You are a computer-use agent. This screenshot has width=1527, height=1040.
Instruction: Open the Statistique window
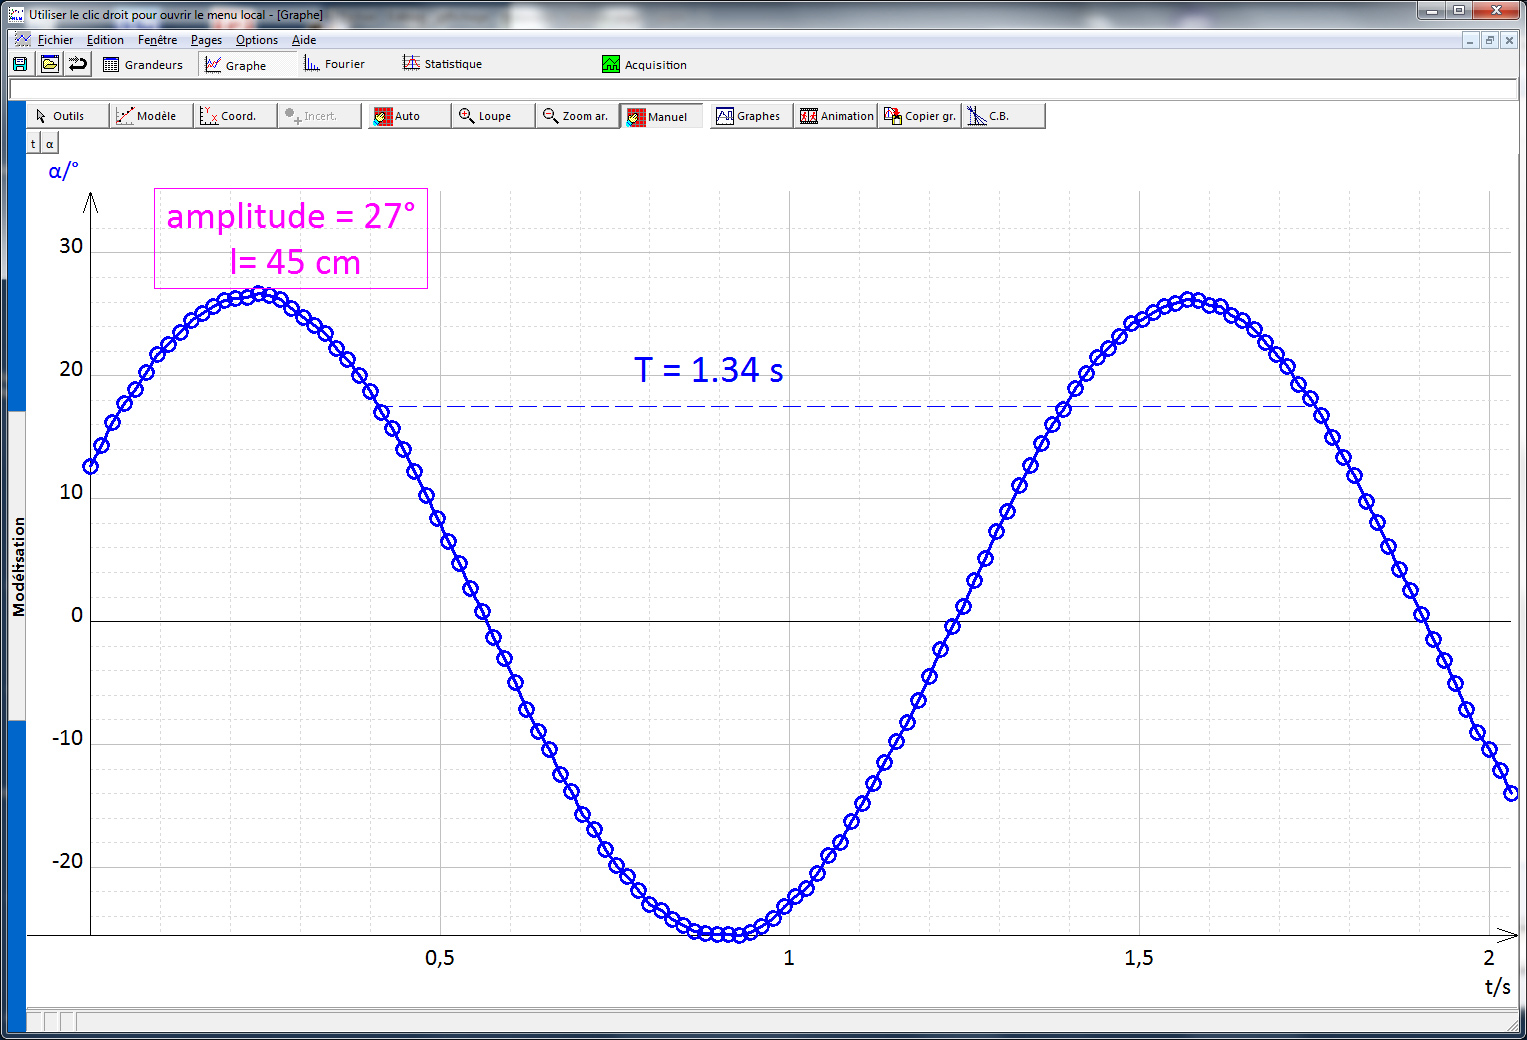[x=442, y=64]
